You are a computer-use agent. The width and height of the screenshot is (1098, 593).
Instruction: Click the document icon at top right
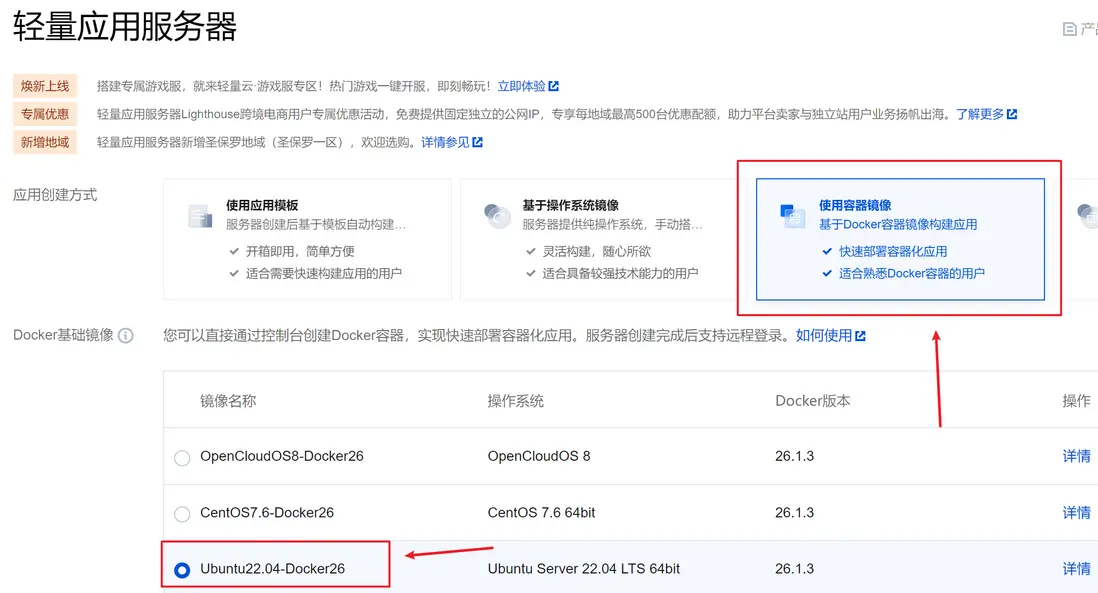(1069, 29)
